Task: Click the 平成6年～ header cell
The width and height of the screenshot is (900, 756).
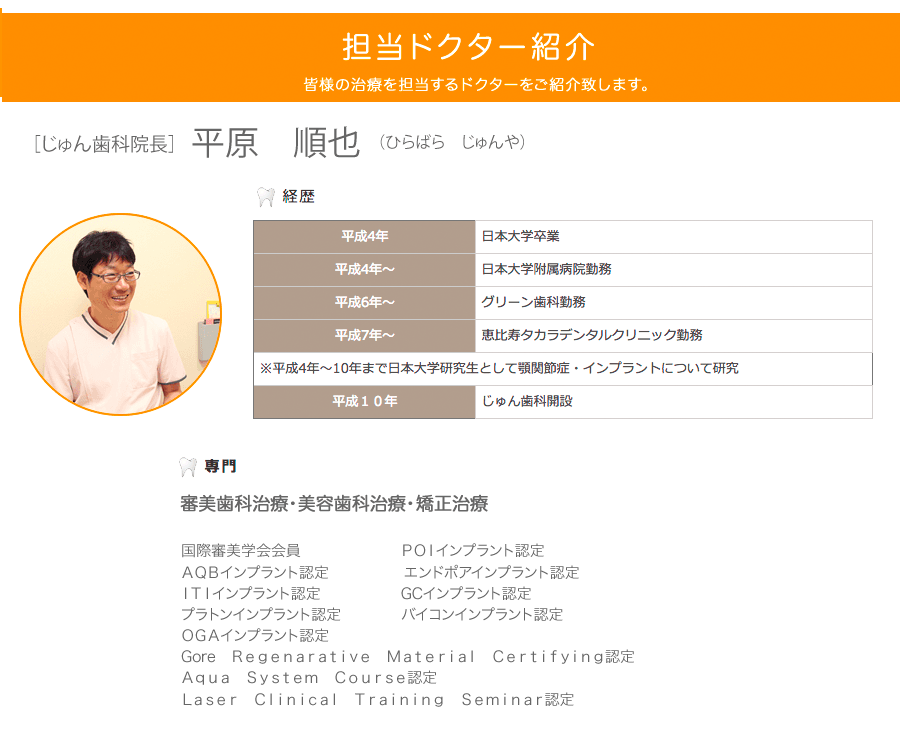Action: coord(364,303)
